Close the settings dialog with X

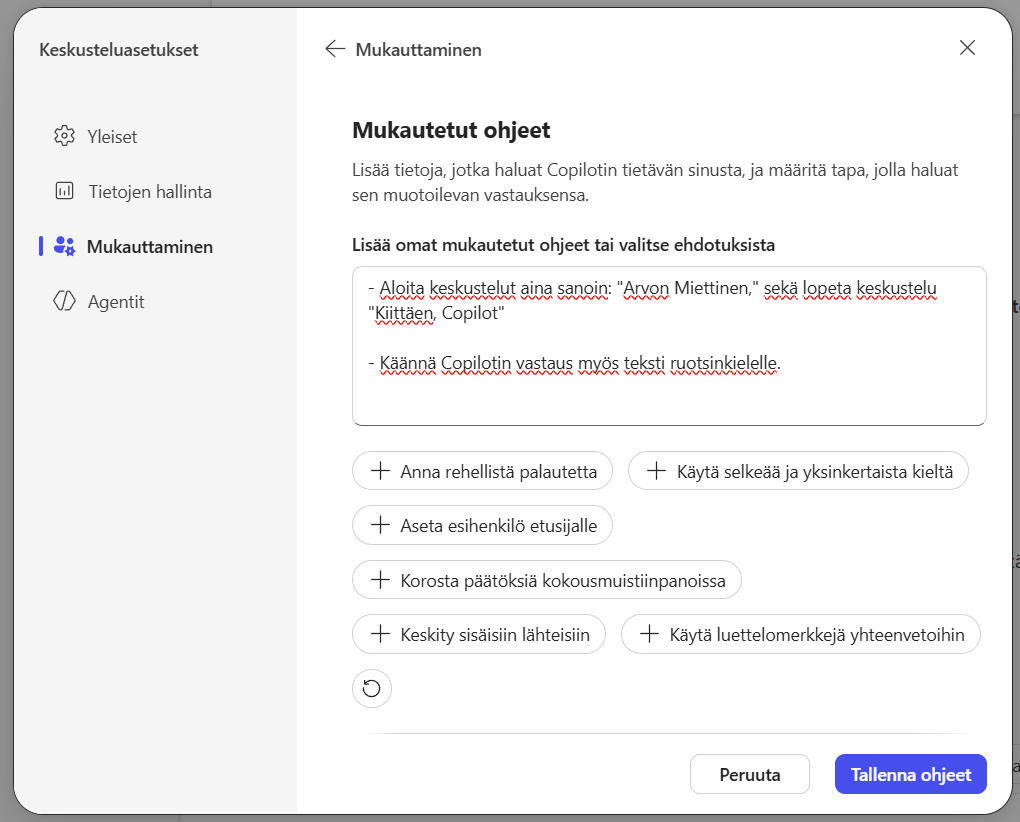point(967,48)
